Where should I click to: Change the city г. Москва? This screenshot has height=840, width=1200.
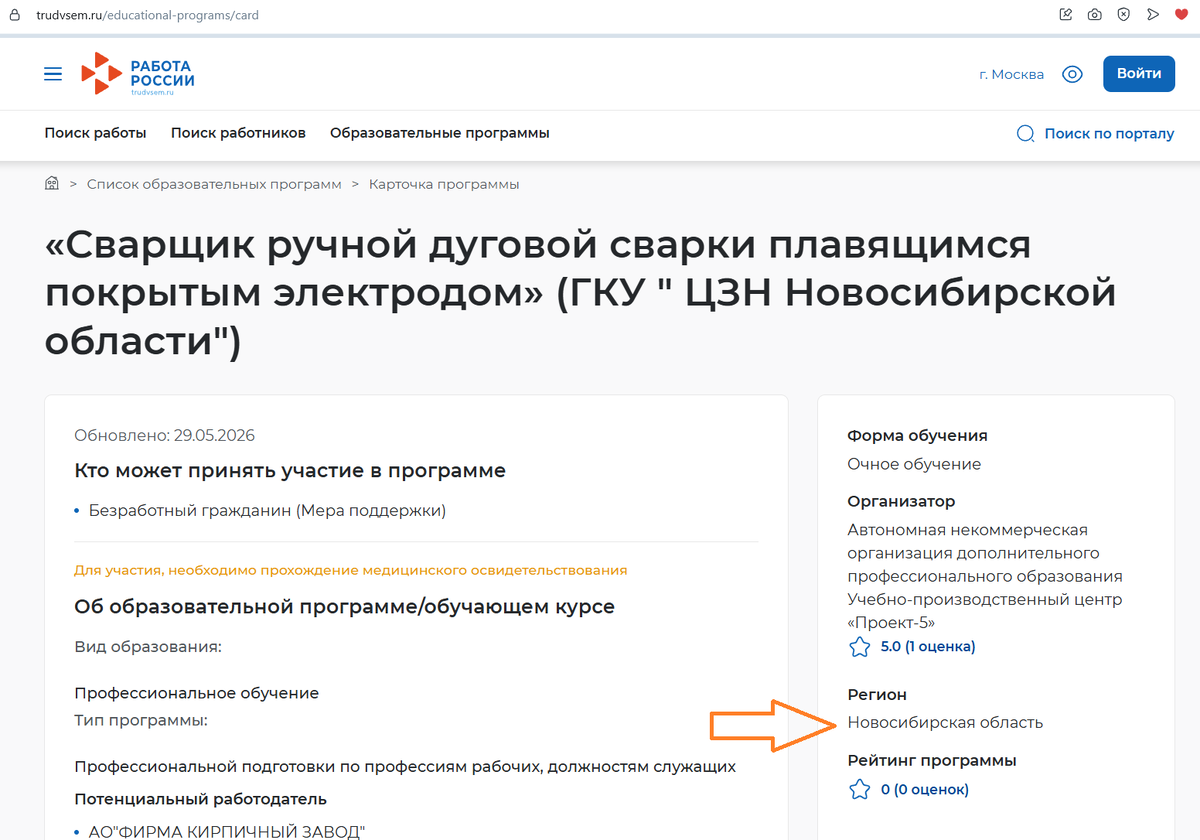(1011, 74)
